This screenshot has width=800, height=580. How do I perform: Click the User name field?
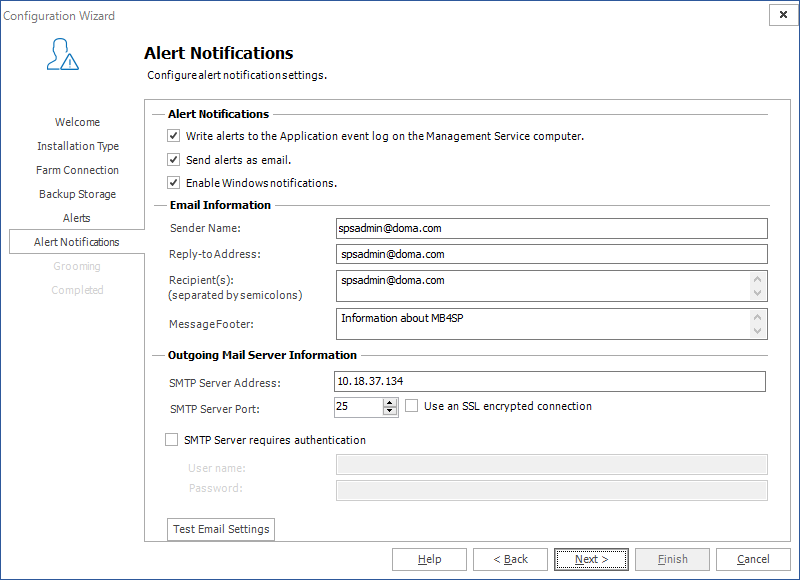click(x=552, y=465)
